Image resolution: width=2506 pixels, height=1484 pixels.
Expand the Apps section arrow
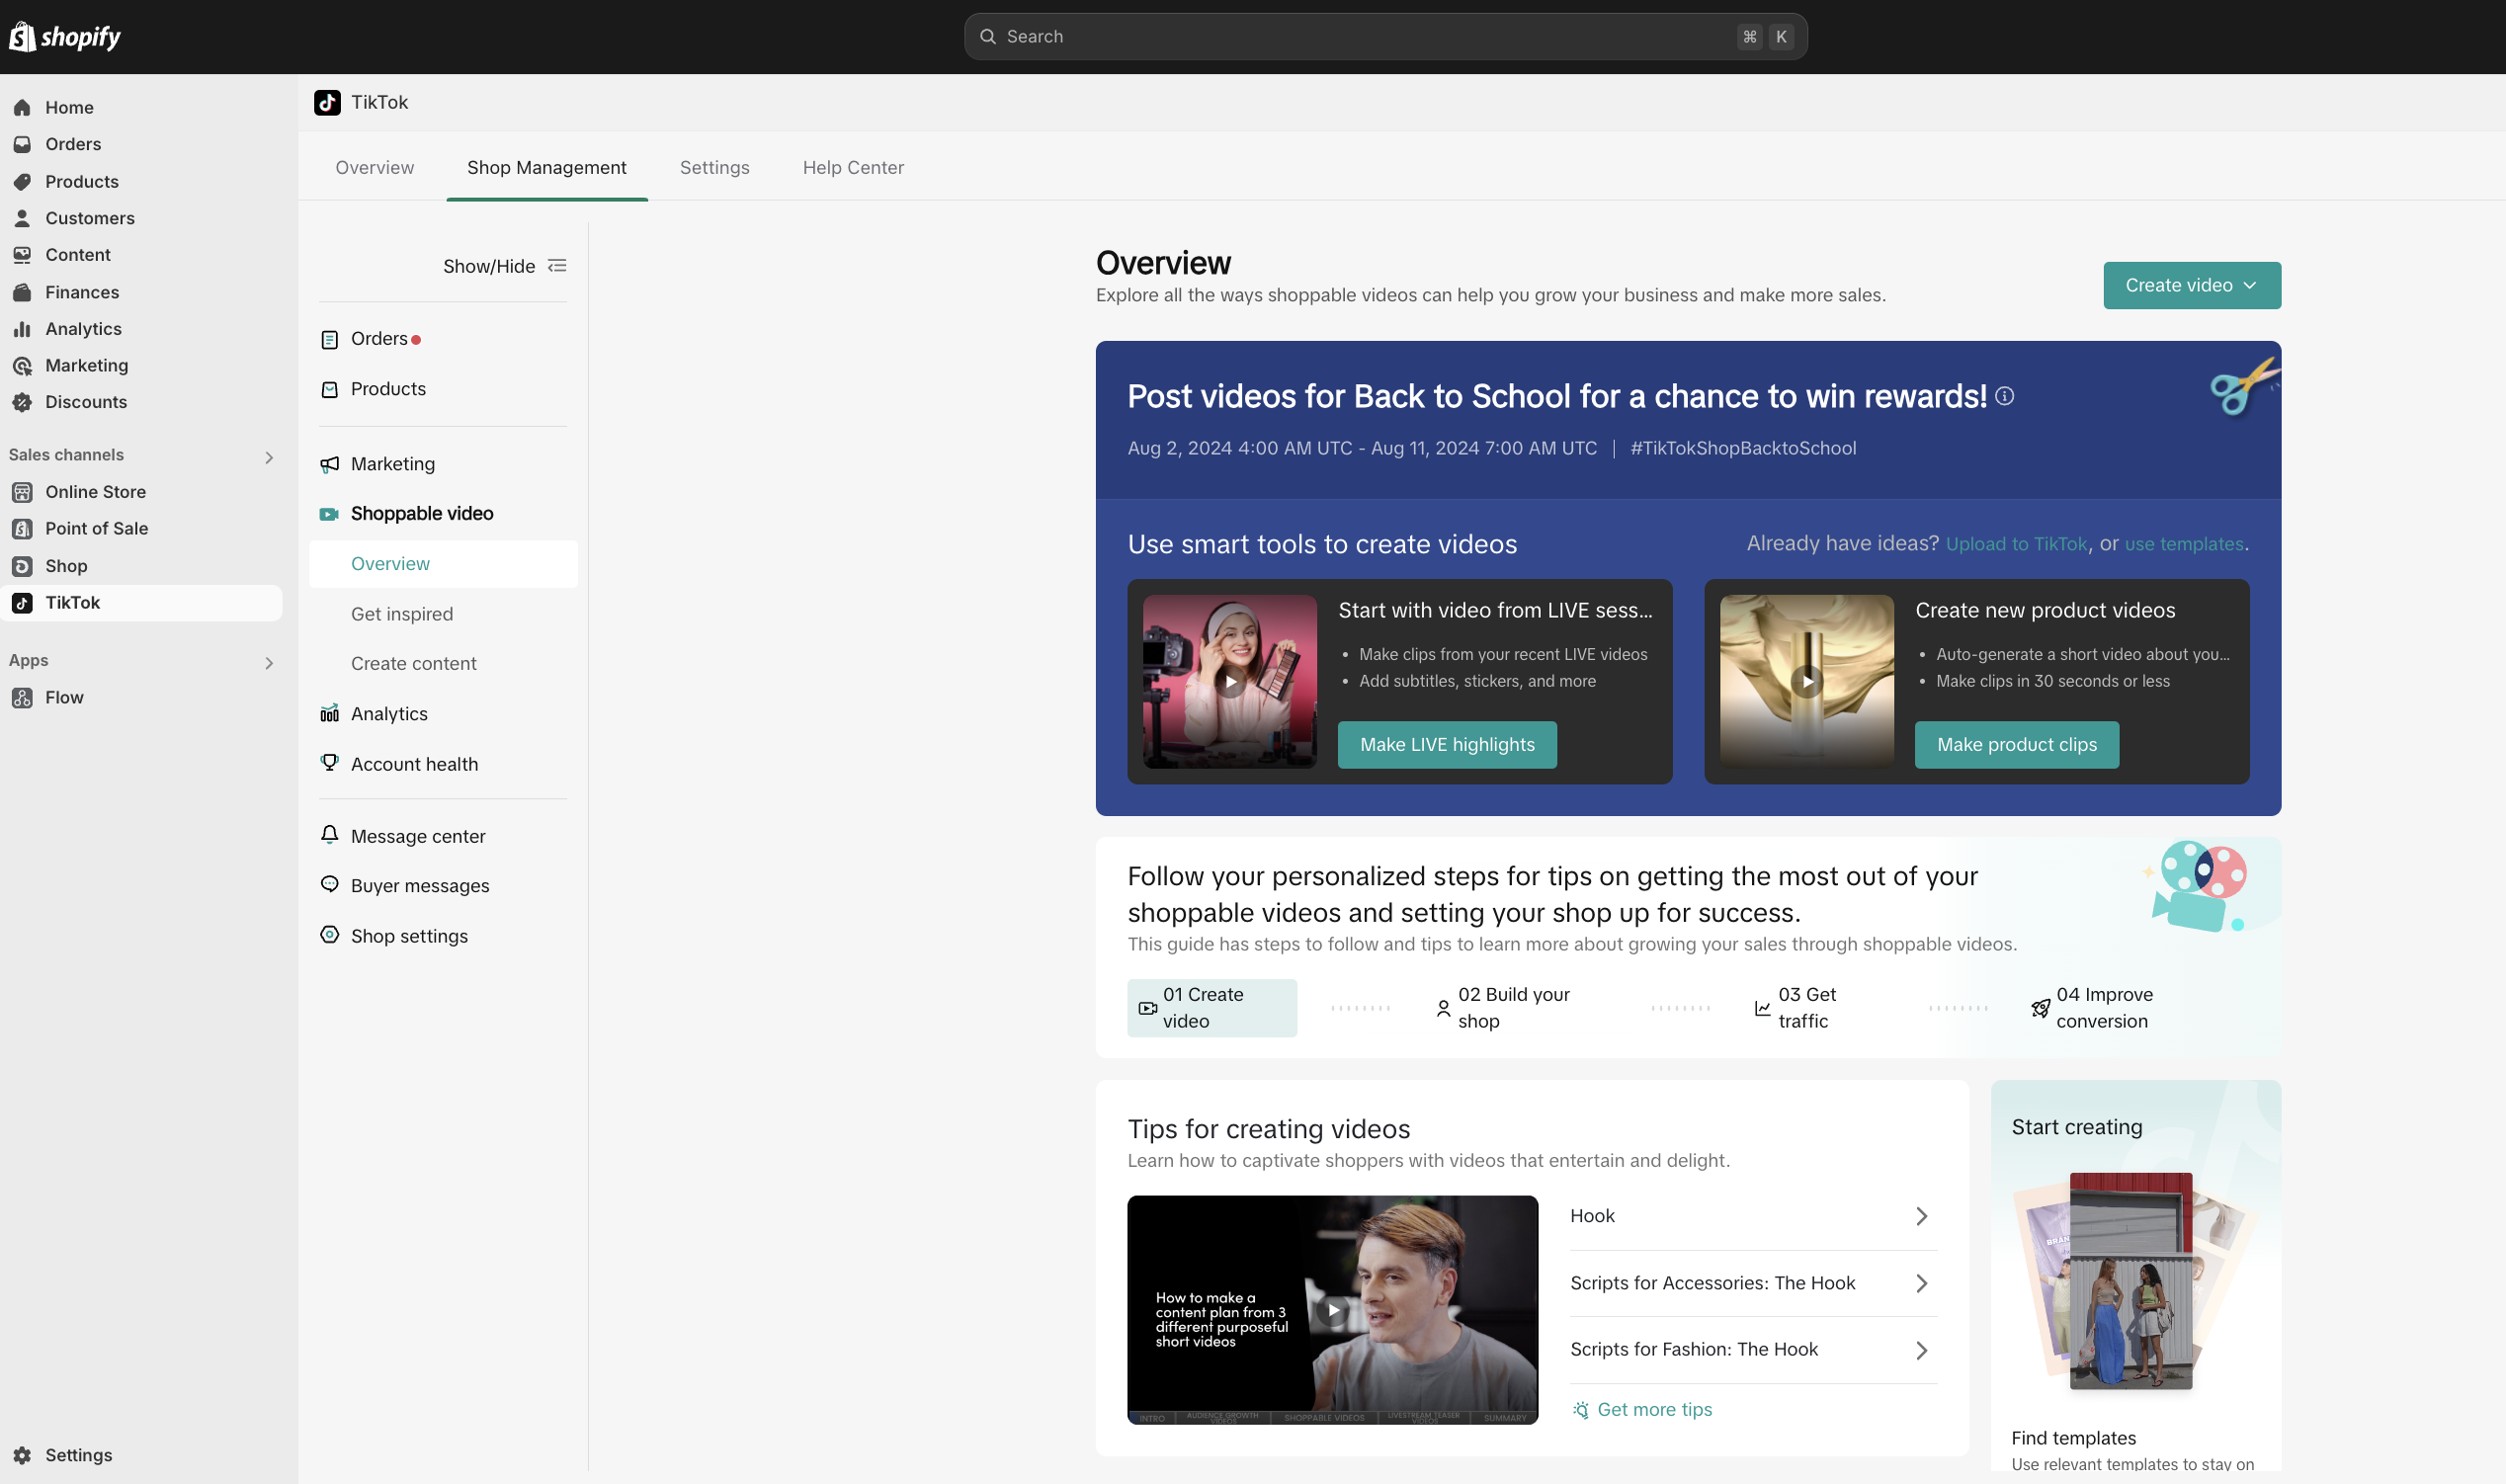tap(268, 663)
